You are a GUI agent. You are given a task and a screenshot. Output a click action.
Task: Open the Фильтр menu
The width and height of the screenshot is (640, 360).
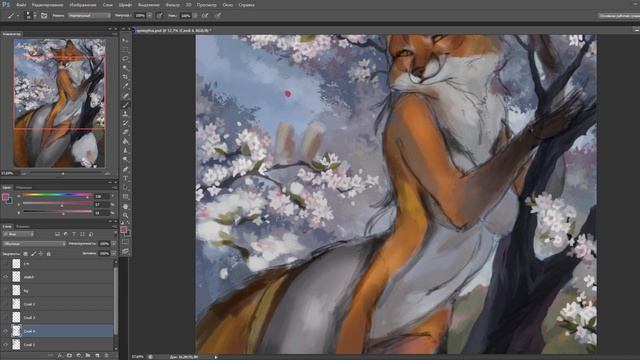point(173,5)
